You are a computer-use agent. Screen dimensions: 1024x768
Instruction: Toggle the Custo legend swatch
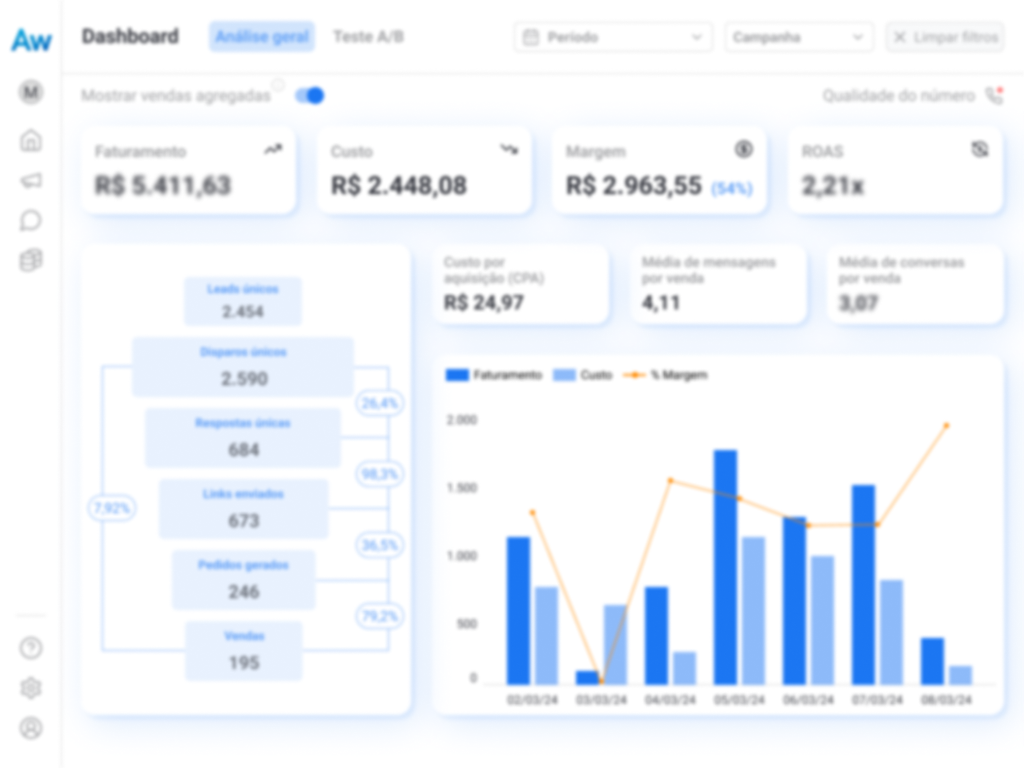coord(564,375)
